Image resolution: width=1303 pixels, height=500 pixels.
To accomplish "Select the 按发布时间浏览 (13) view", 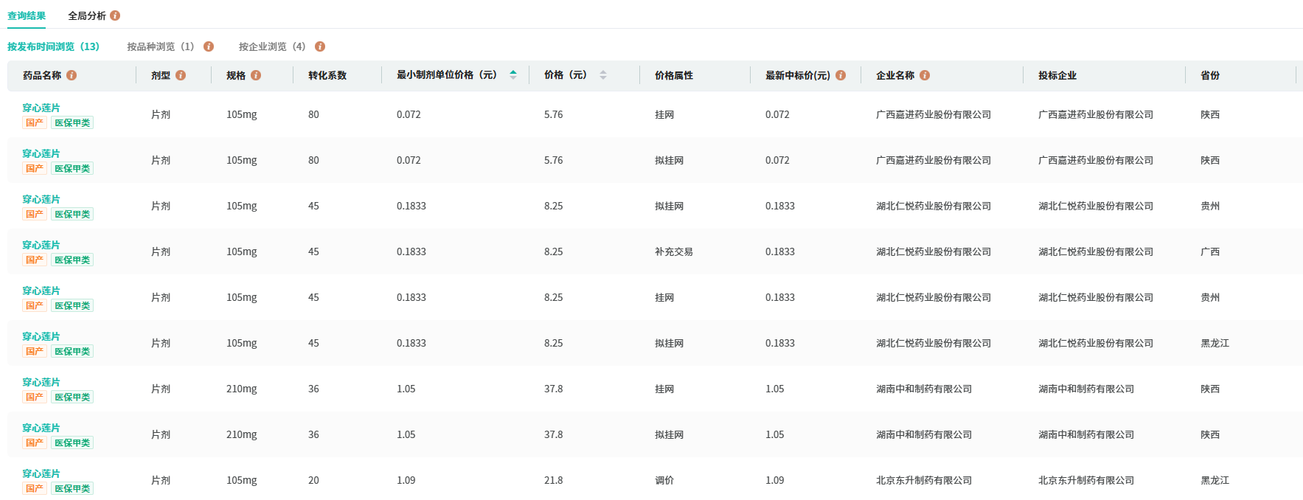I will click(54, 47).
